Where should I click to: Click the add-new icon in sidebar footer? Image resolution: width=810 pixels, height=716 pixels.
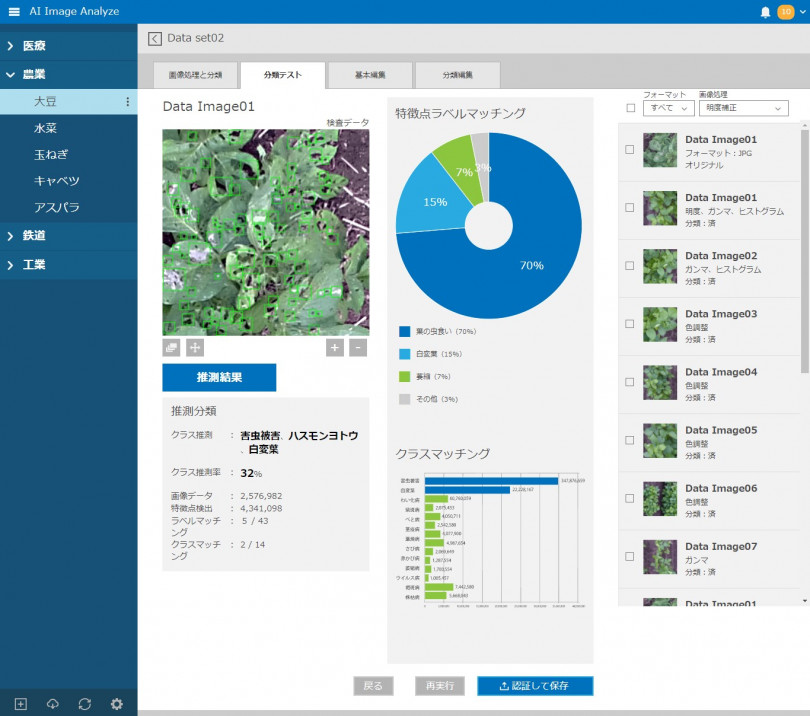(x=20, y=704)
